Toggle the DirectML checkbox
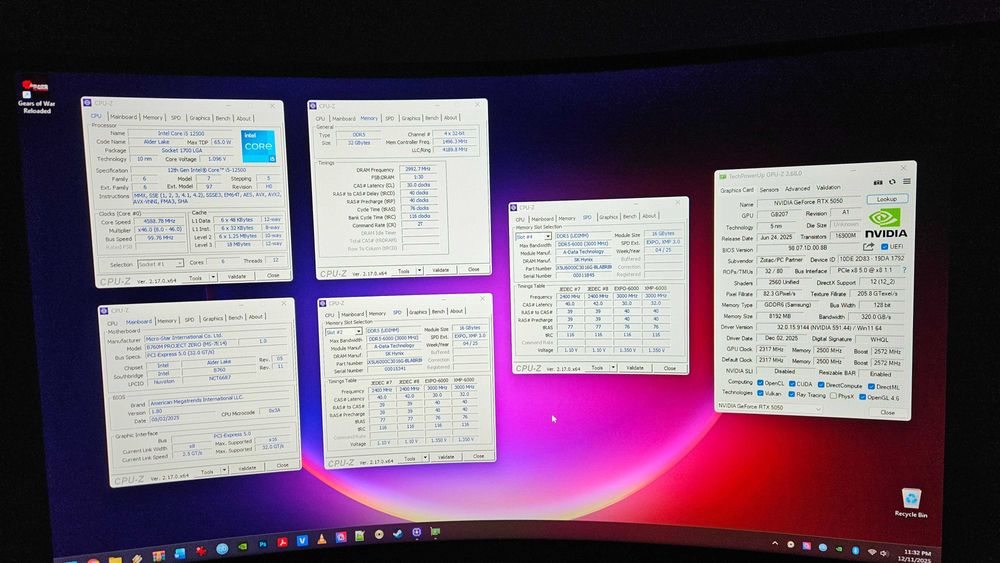Screen dimensions: 1000x563 click(871, 386)
